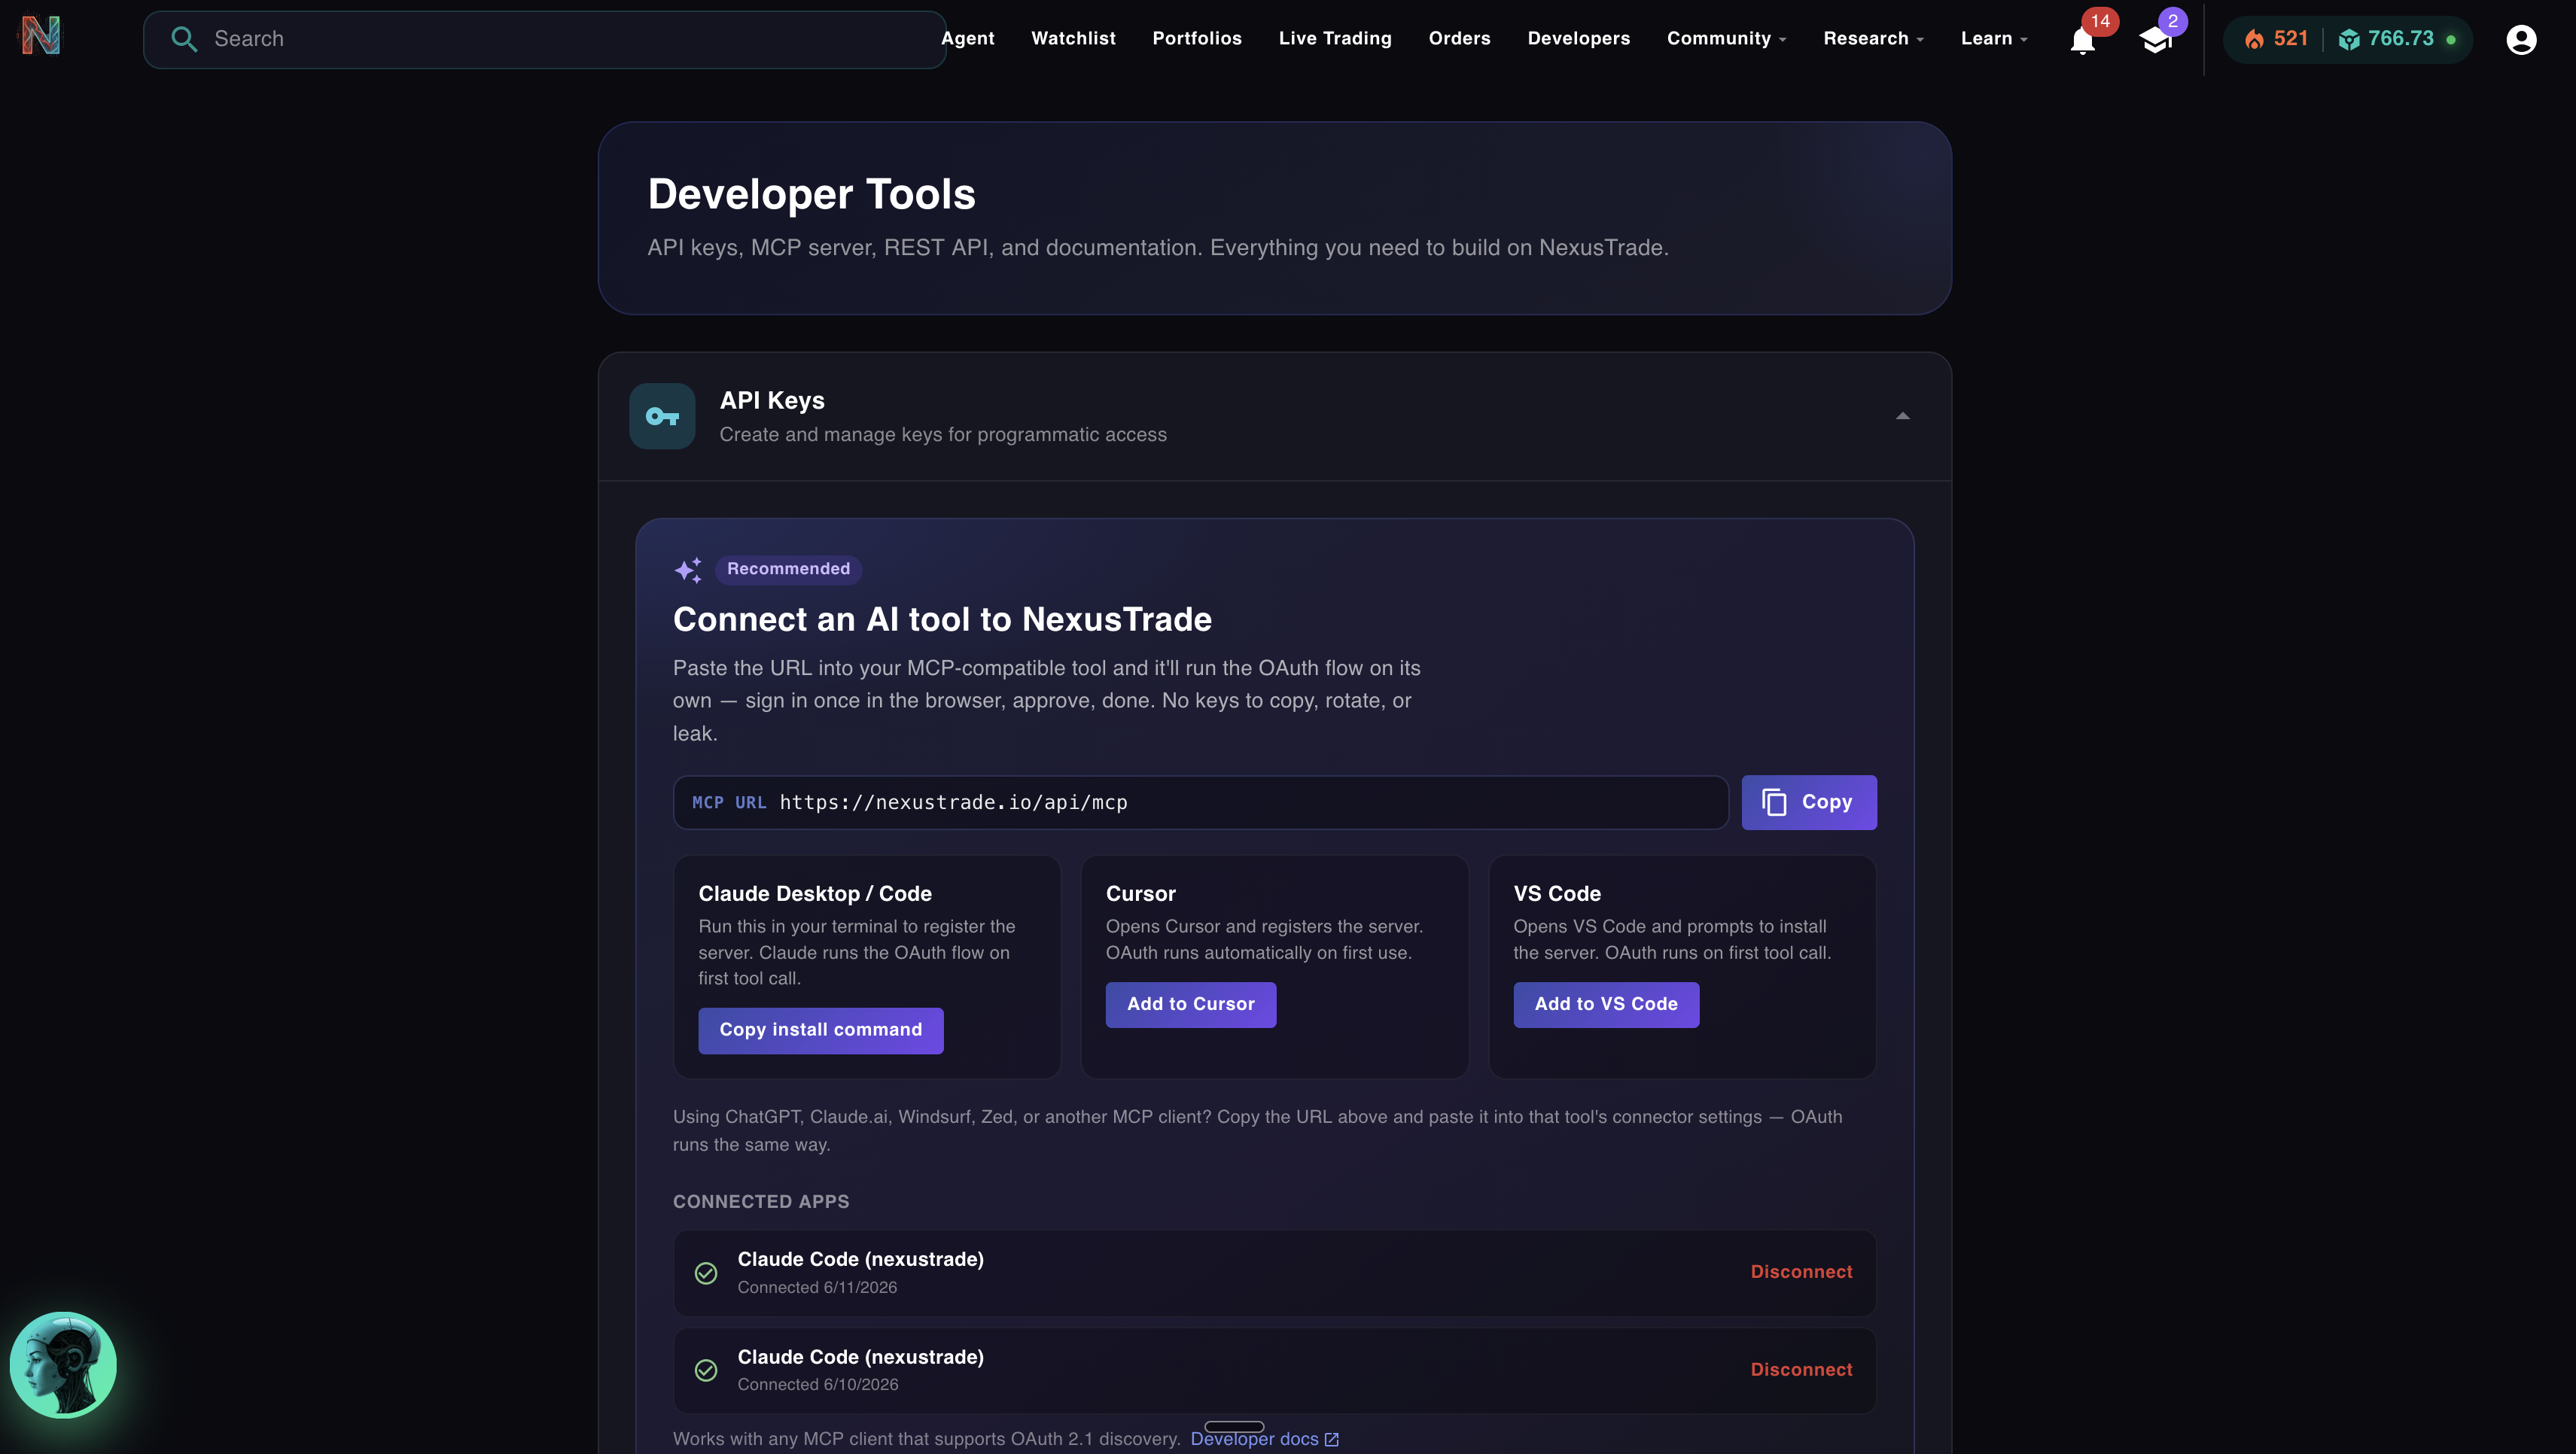Viewport: 2576px width, 1454px height.
Task: Disconnect Claude Code connected 6/10/2026
Action: [x=1801, y=1370]
